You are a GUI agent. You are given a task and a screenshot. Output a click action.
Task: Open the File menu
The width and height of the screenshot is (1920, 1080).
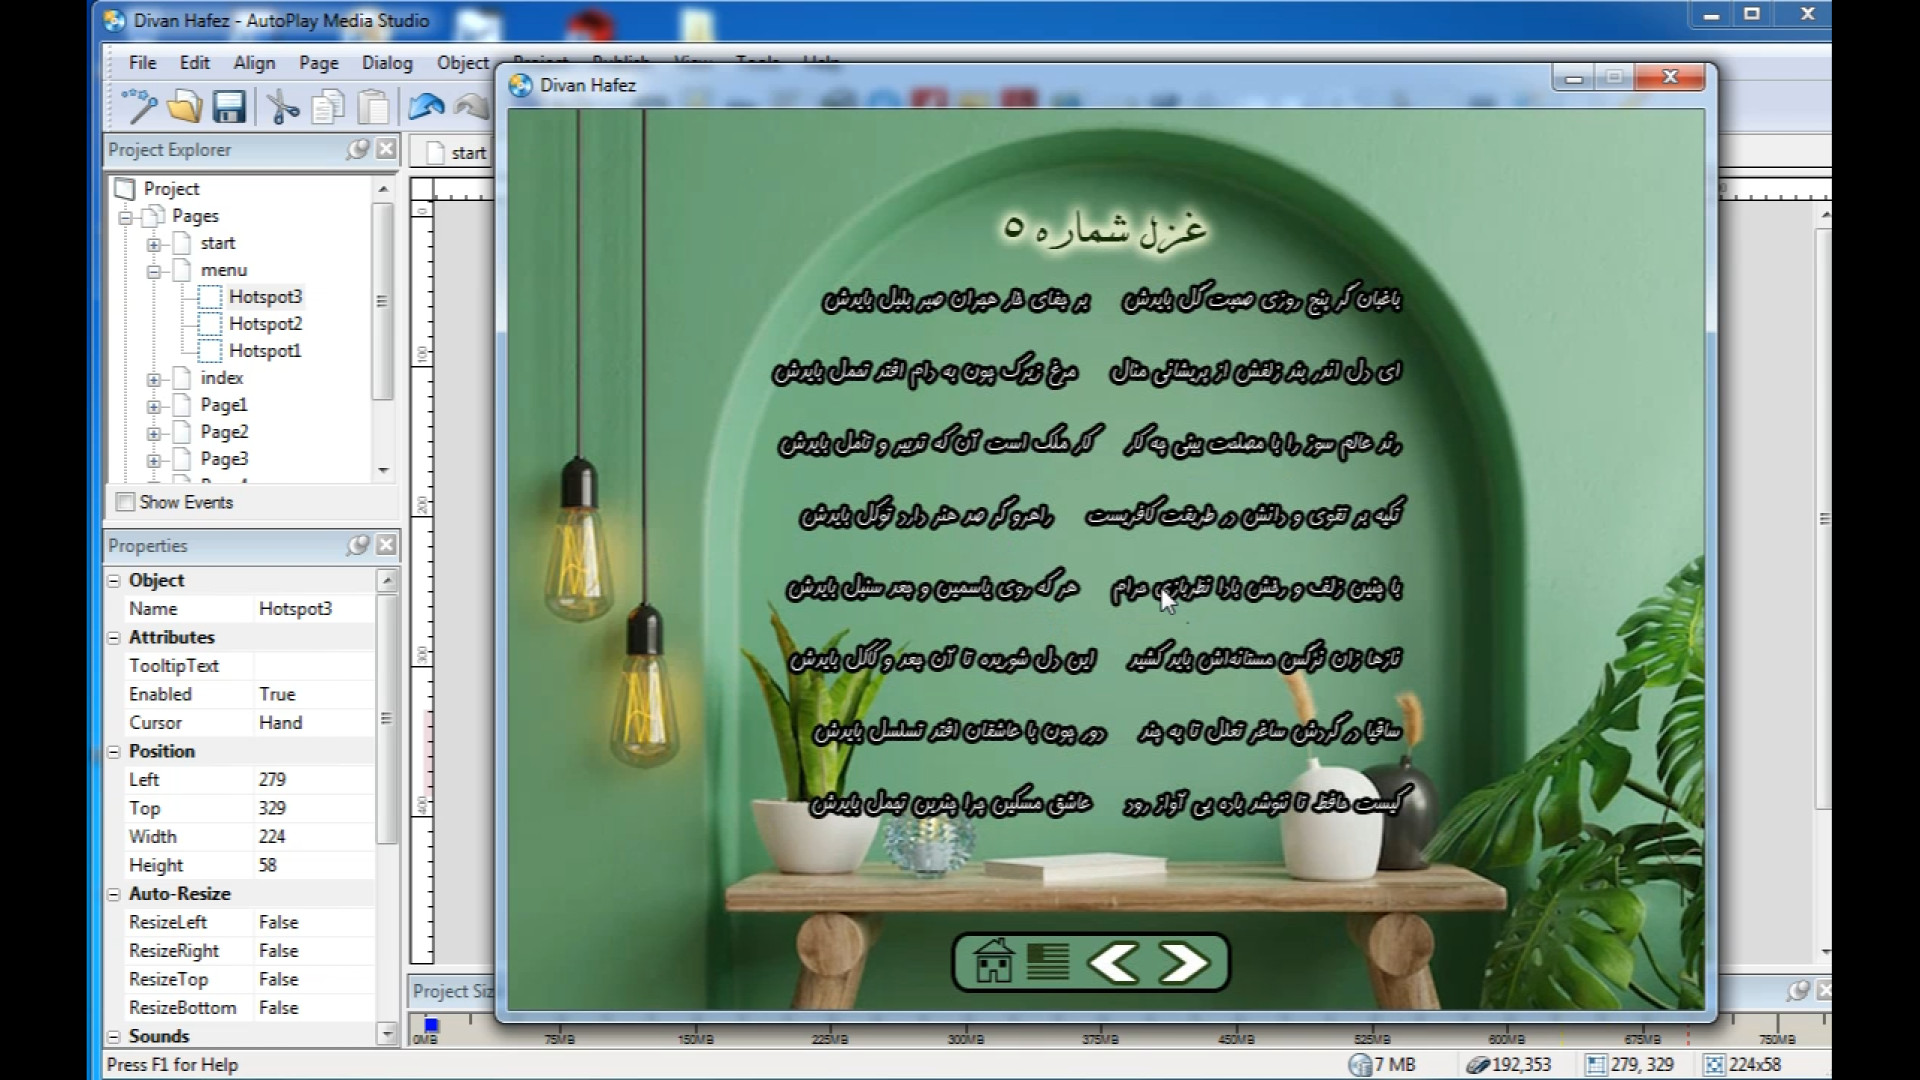tap(142, 62)
